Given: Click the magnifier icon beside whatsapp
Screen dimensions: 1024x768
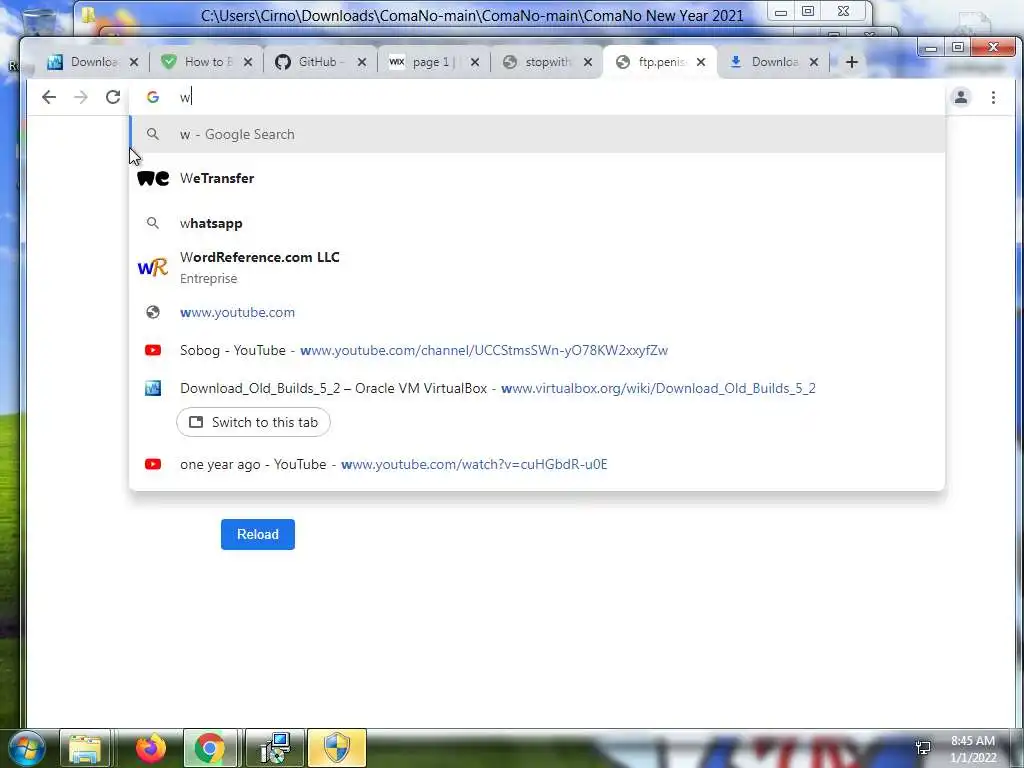Looking at the screenshot, I should [x=153, y=223].
